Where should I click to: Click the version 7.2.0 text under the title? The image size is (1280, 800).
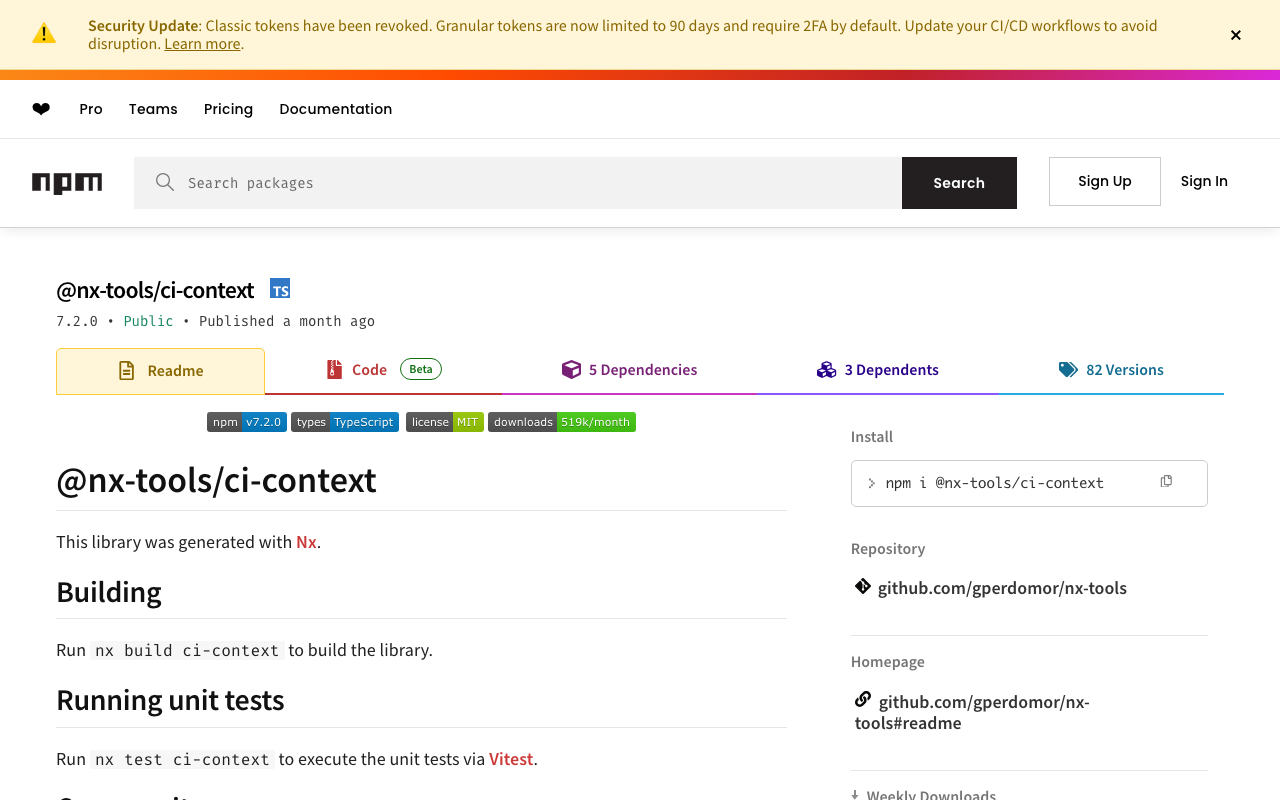[x=77, y=321]
